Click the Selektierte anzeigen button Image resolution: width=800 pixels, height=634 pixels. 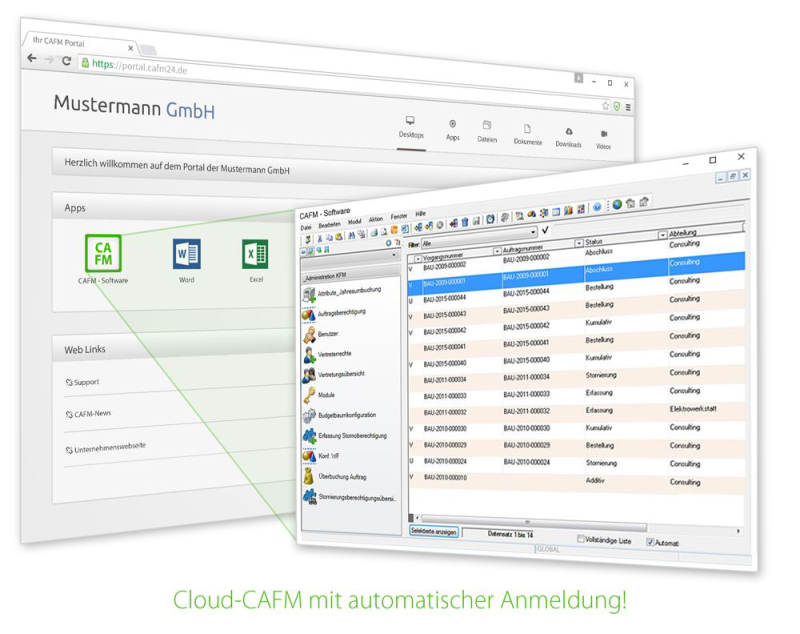click(x=434, y=531)
